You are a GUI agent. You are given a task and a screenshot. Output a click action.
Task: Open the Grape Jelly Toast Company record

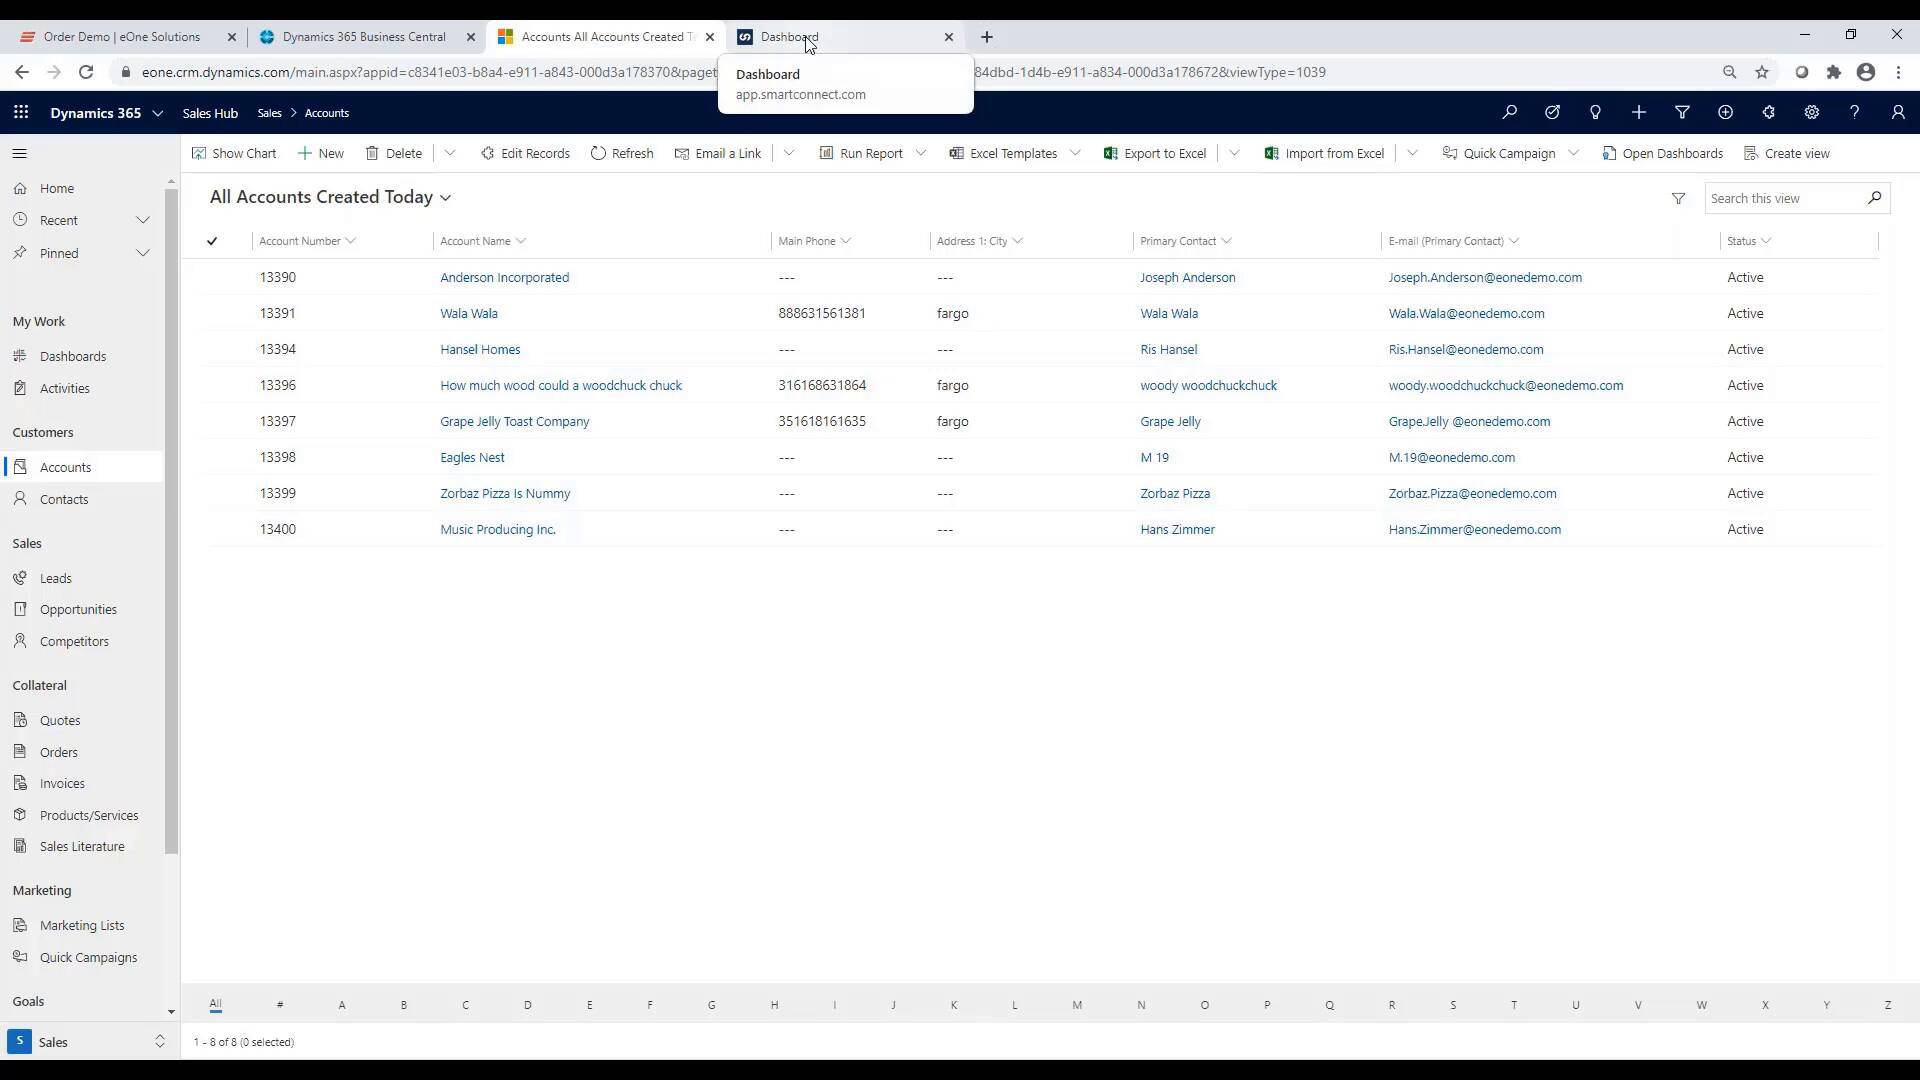pyautogui.click(x=514, y=421)
